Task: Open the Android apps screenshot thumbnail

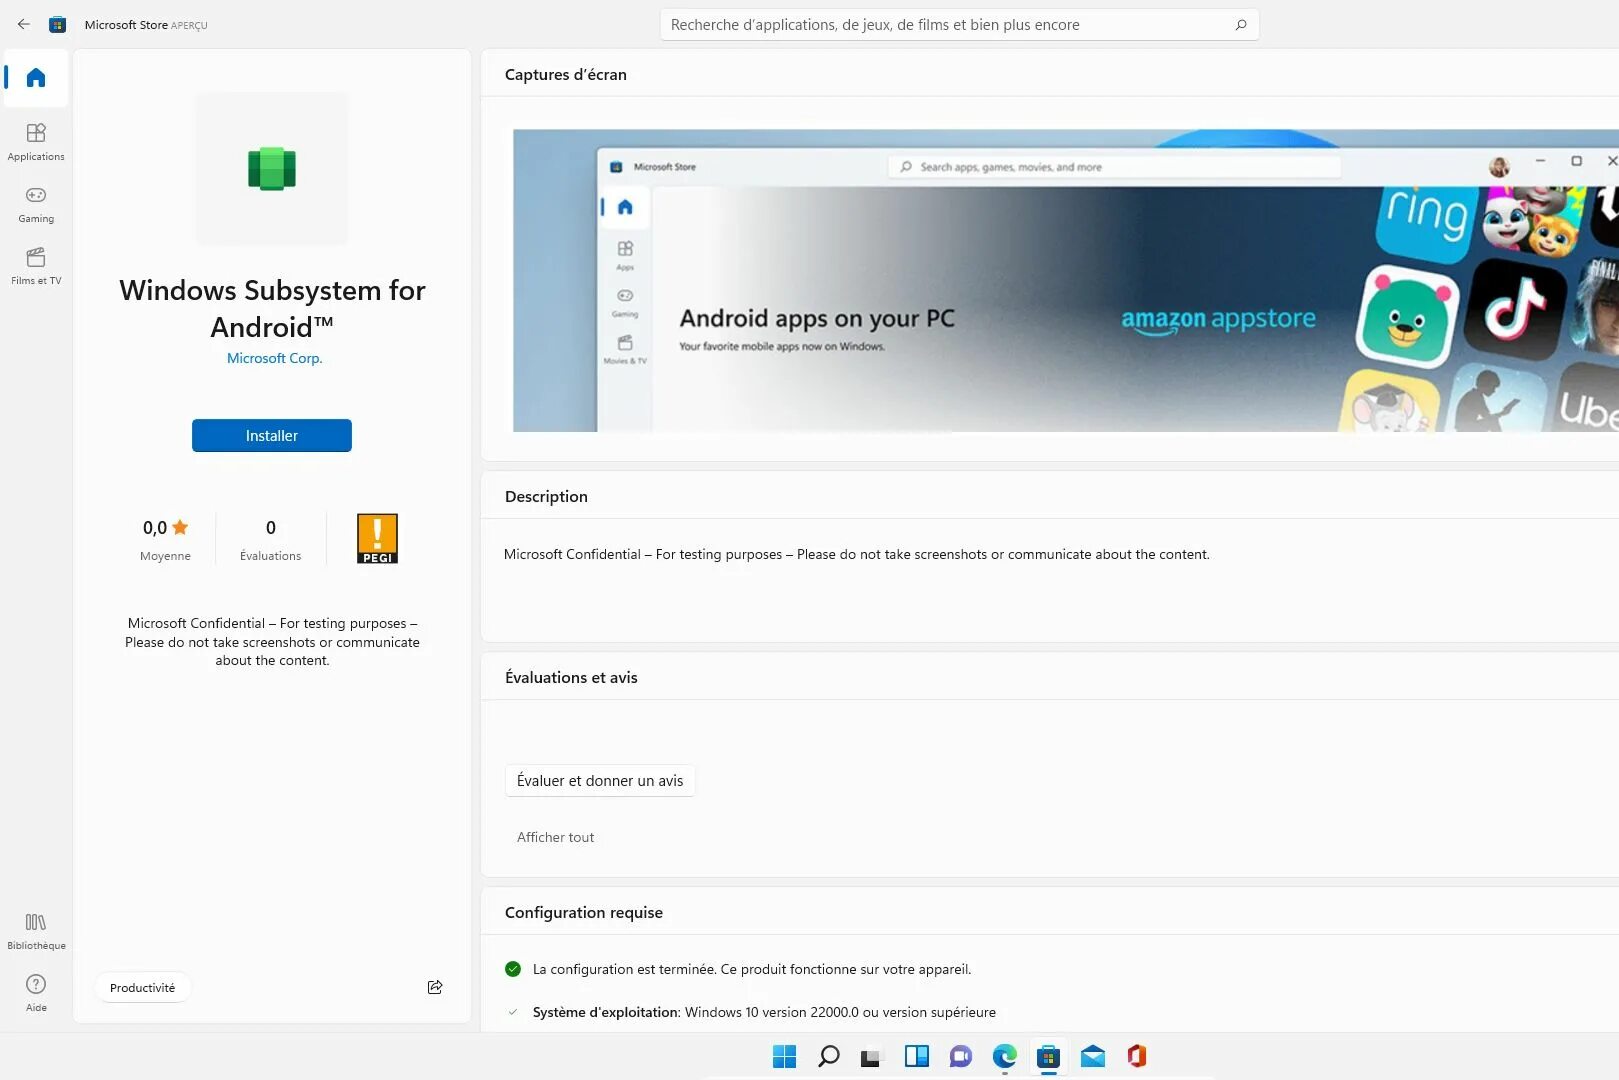Action: [1066, 281]
